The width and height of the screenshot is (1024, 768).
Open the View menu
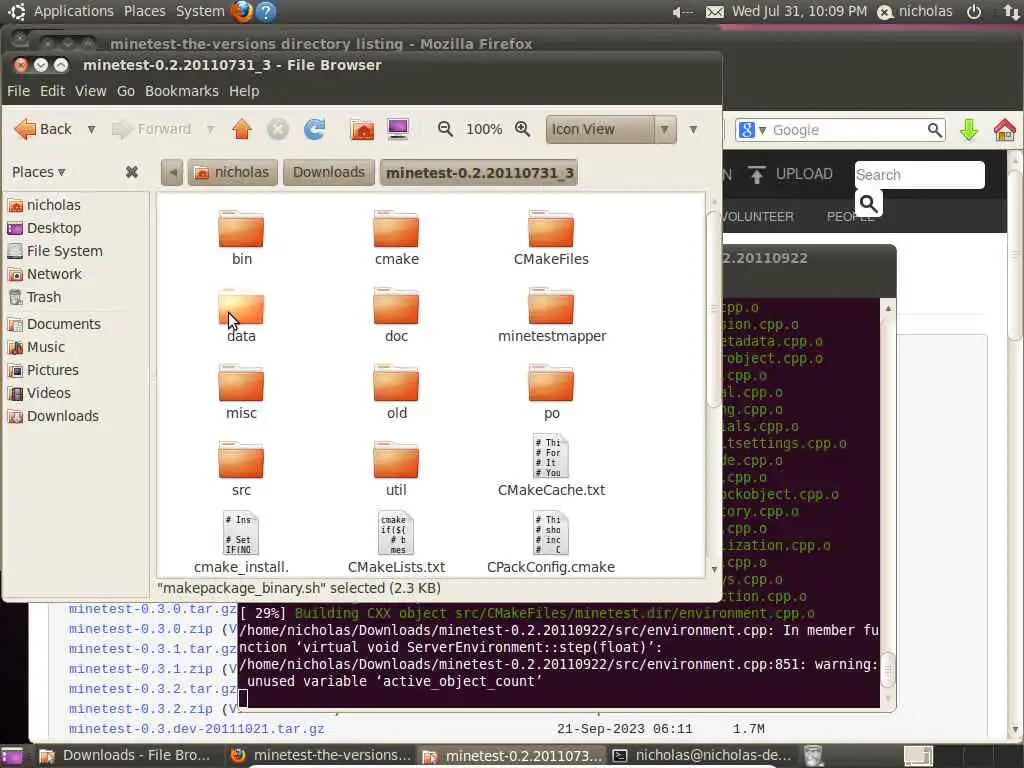click(x=90, y=91)
